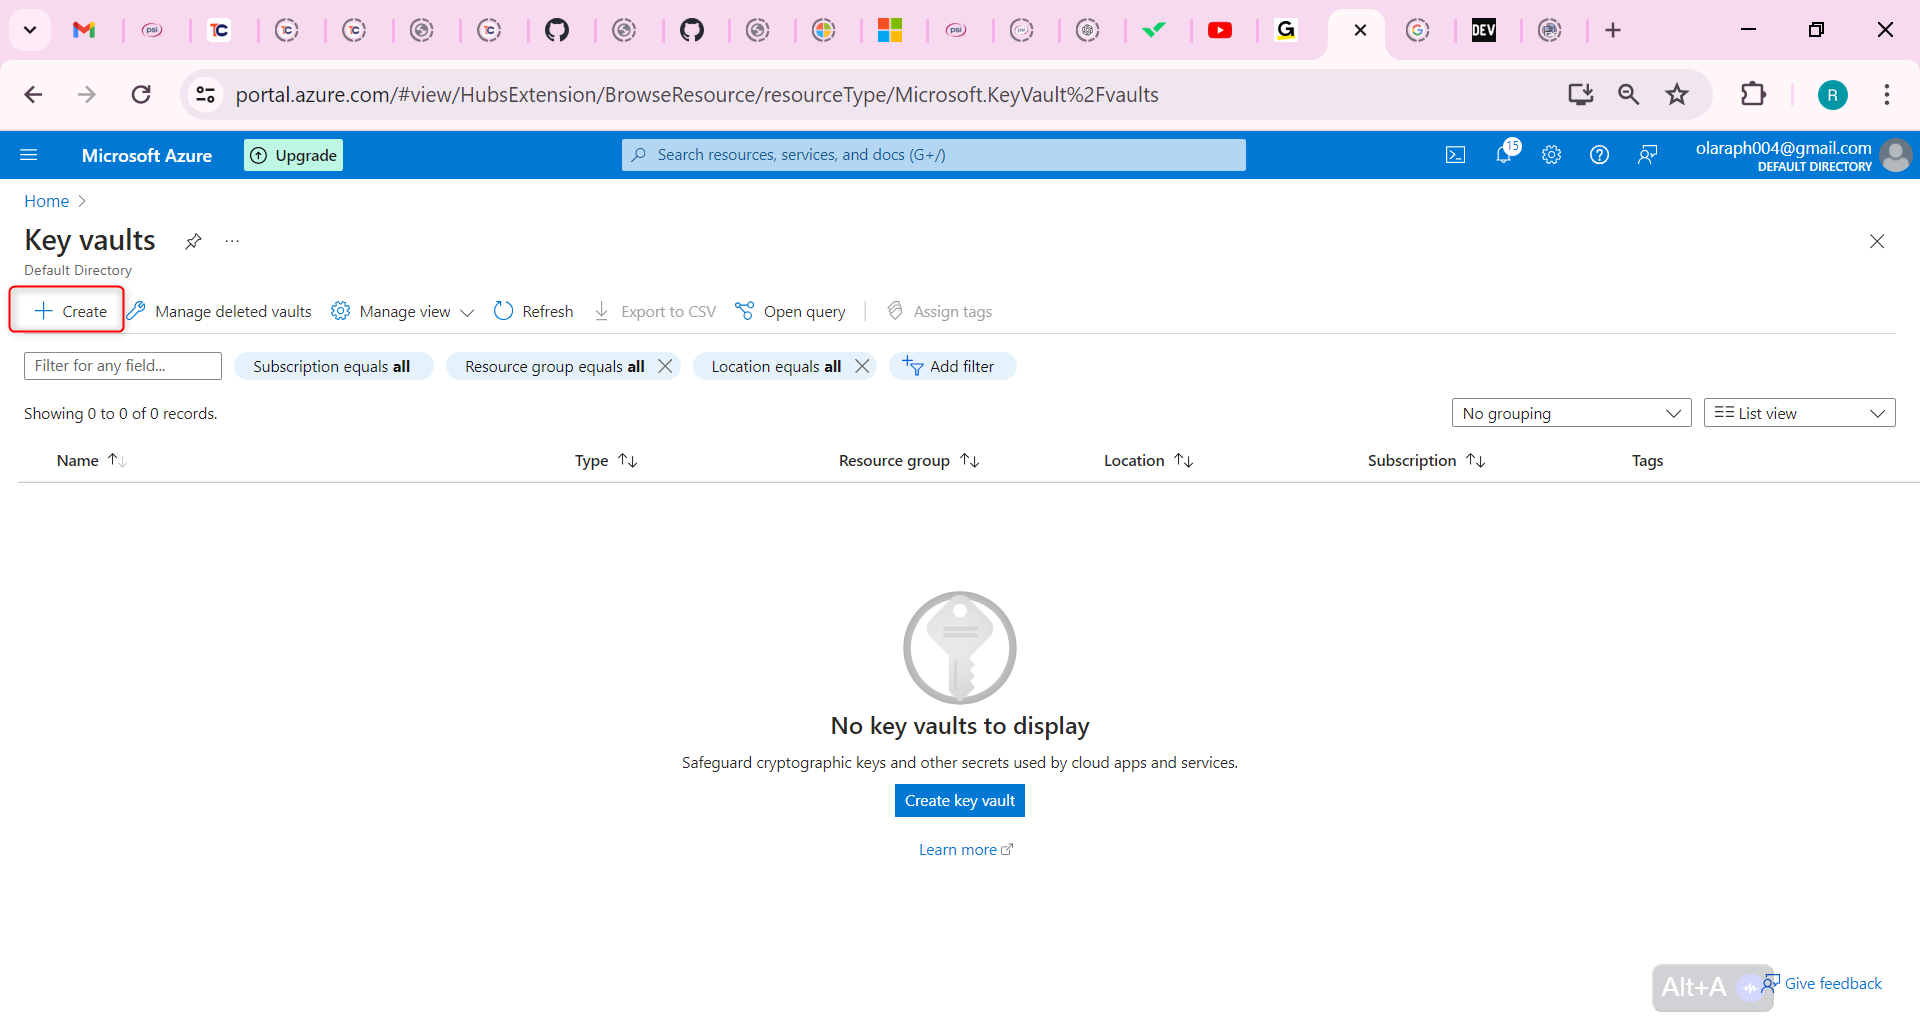1920x1020 pixels.
Task: Go back with the browser back arrow
Action: pyautogui.click(x=33, y=95)
